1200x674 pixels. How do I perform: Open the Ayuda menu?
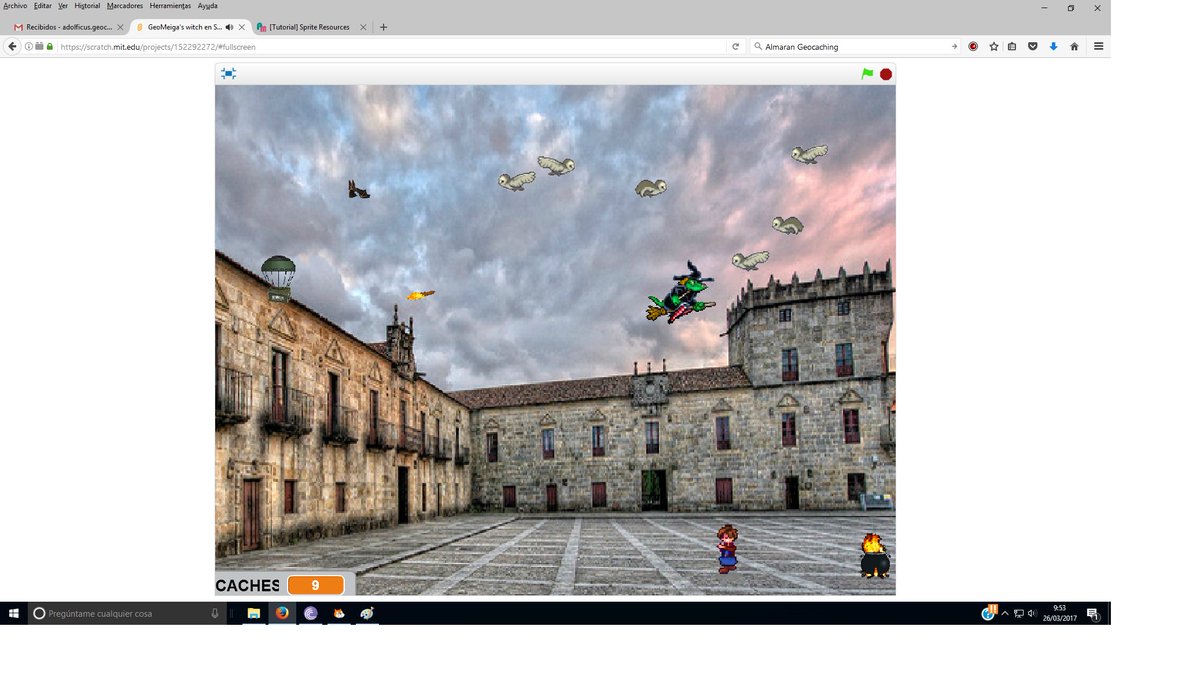(207, 6)
